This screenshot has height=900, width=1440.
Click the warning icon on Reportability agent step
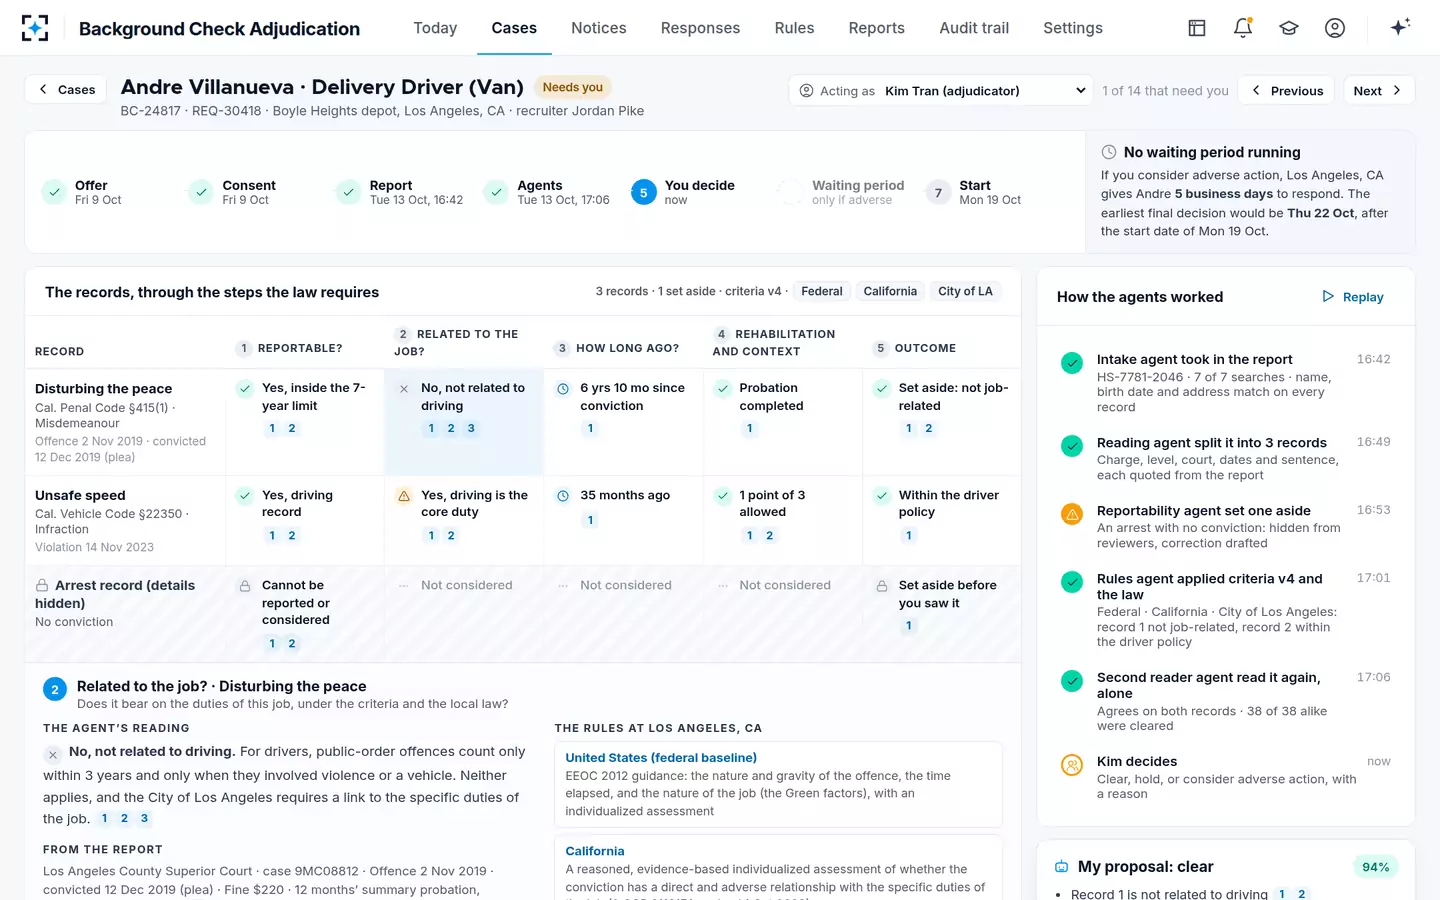(x=1072, y=514)
